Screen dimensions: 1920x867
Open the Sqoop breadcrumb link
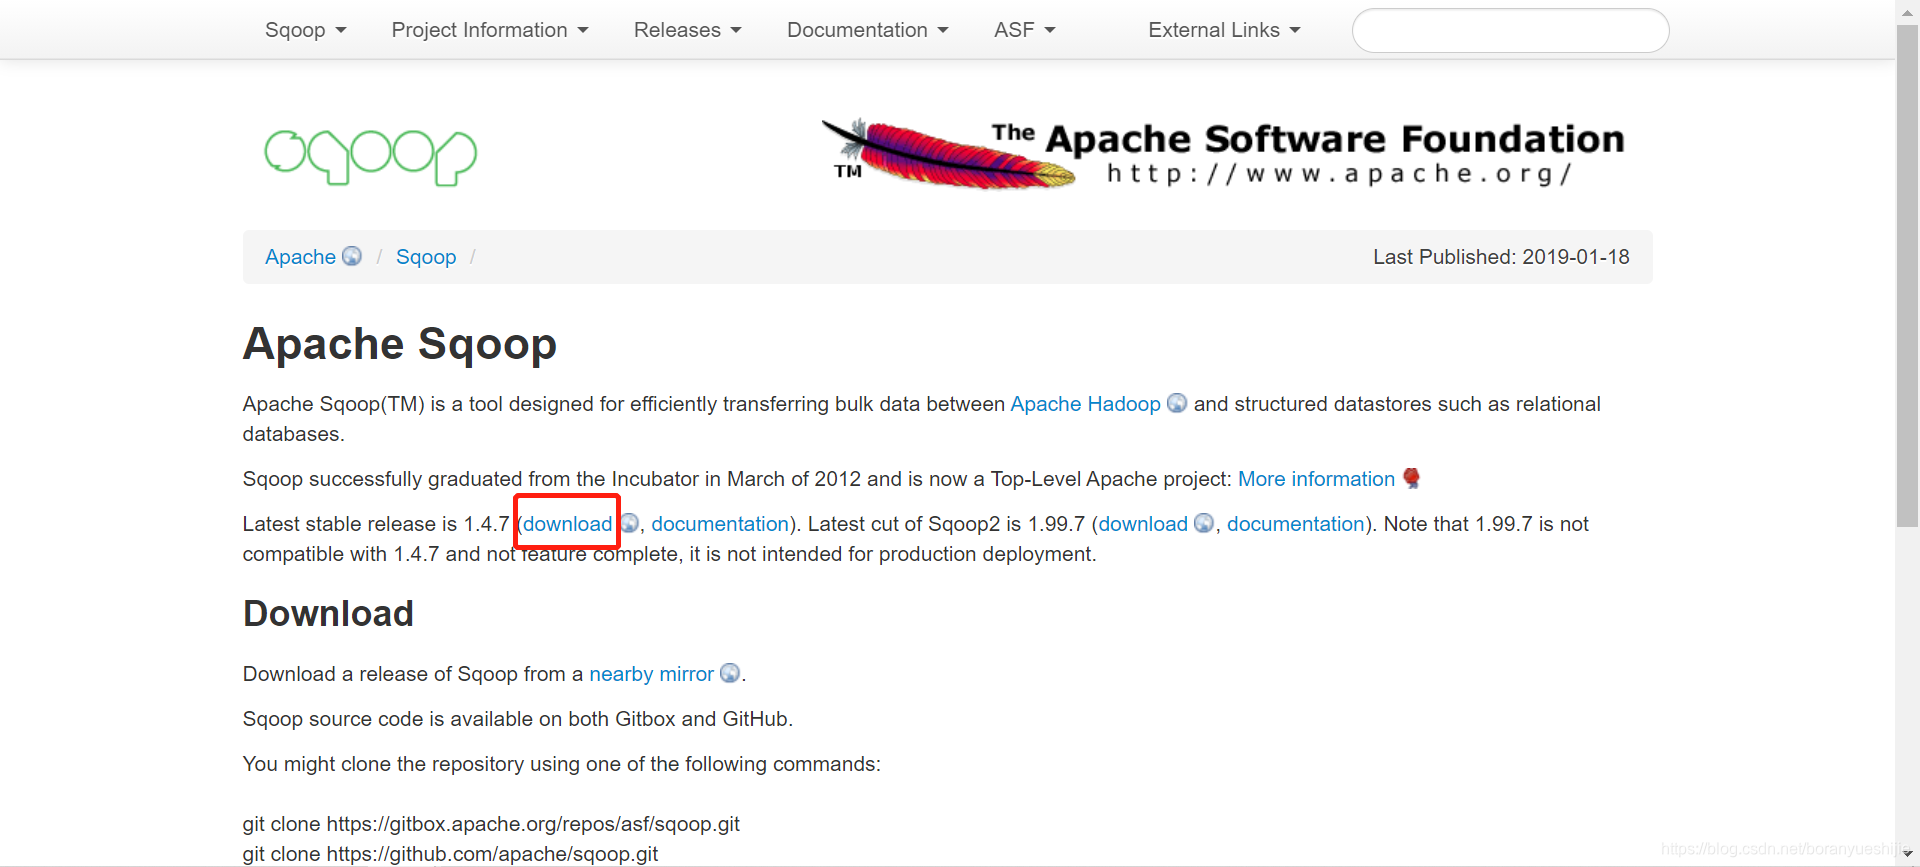click(426, 257)
